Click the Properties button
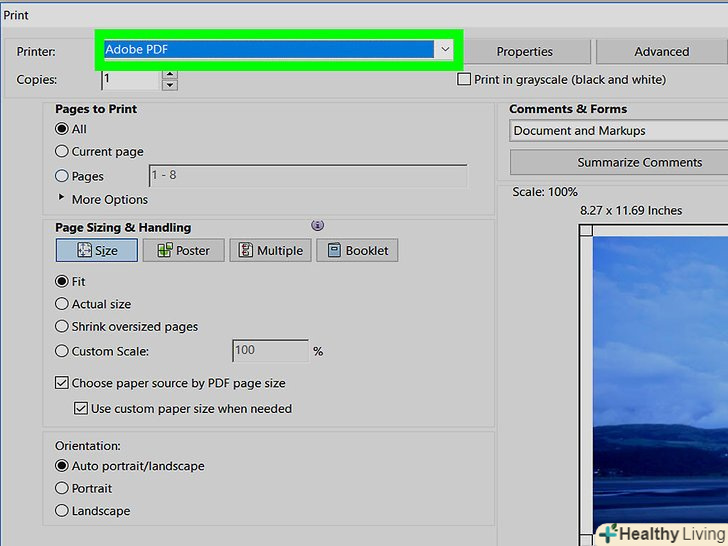This screenshot has width=728, height=546. (525, 52)
